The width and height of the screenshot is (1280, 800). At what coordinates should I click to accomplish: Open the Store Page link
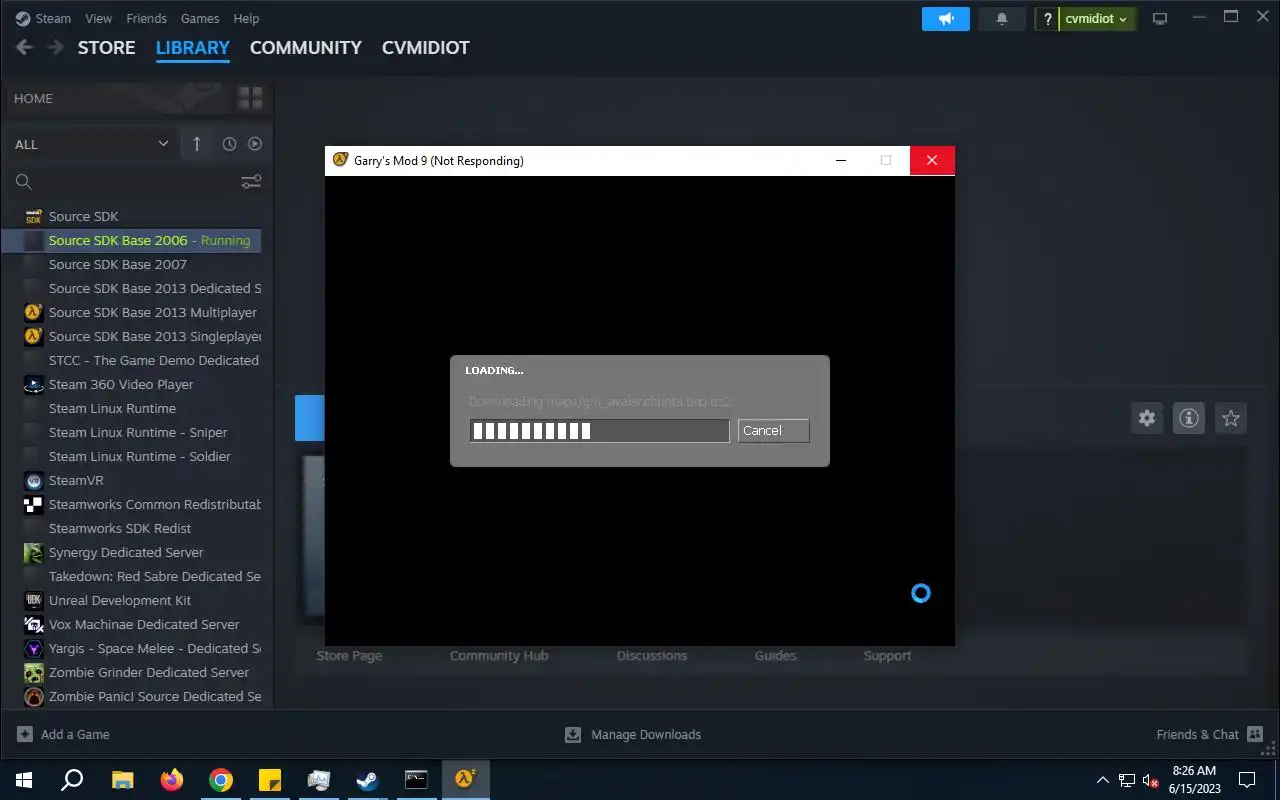click(x=349, y=656)
